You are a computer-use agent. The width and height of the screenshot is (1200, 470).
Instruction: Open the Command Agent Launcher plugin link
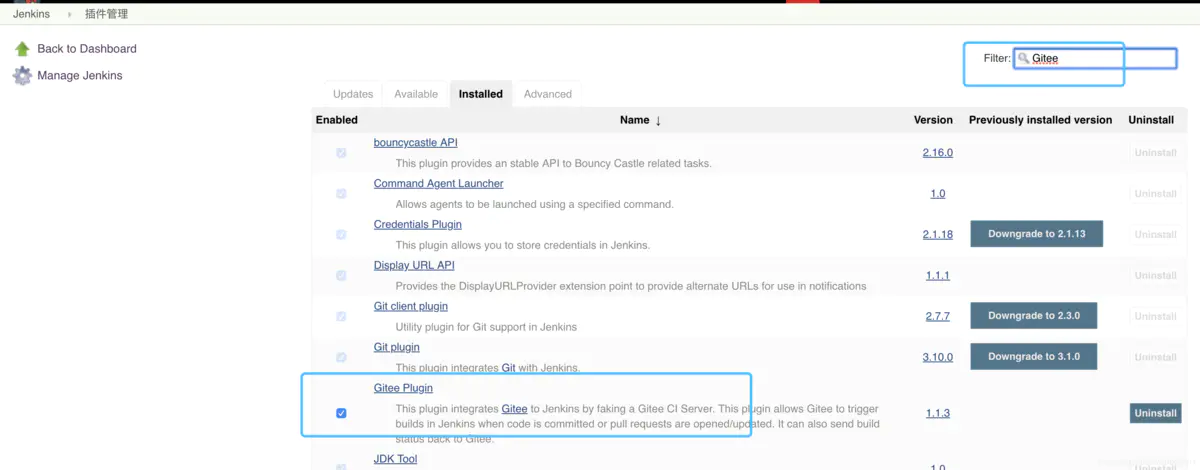(x=438, y=183)
